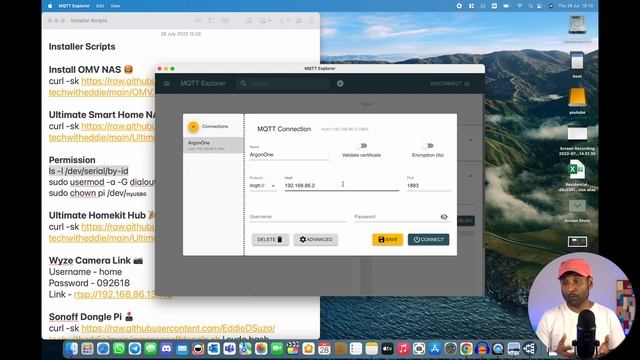Viewport: 640px width, 360px height.
Task: Open Photos from the dock
Action: tap(261, 349)
